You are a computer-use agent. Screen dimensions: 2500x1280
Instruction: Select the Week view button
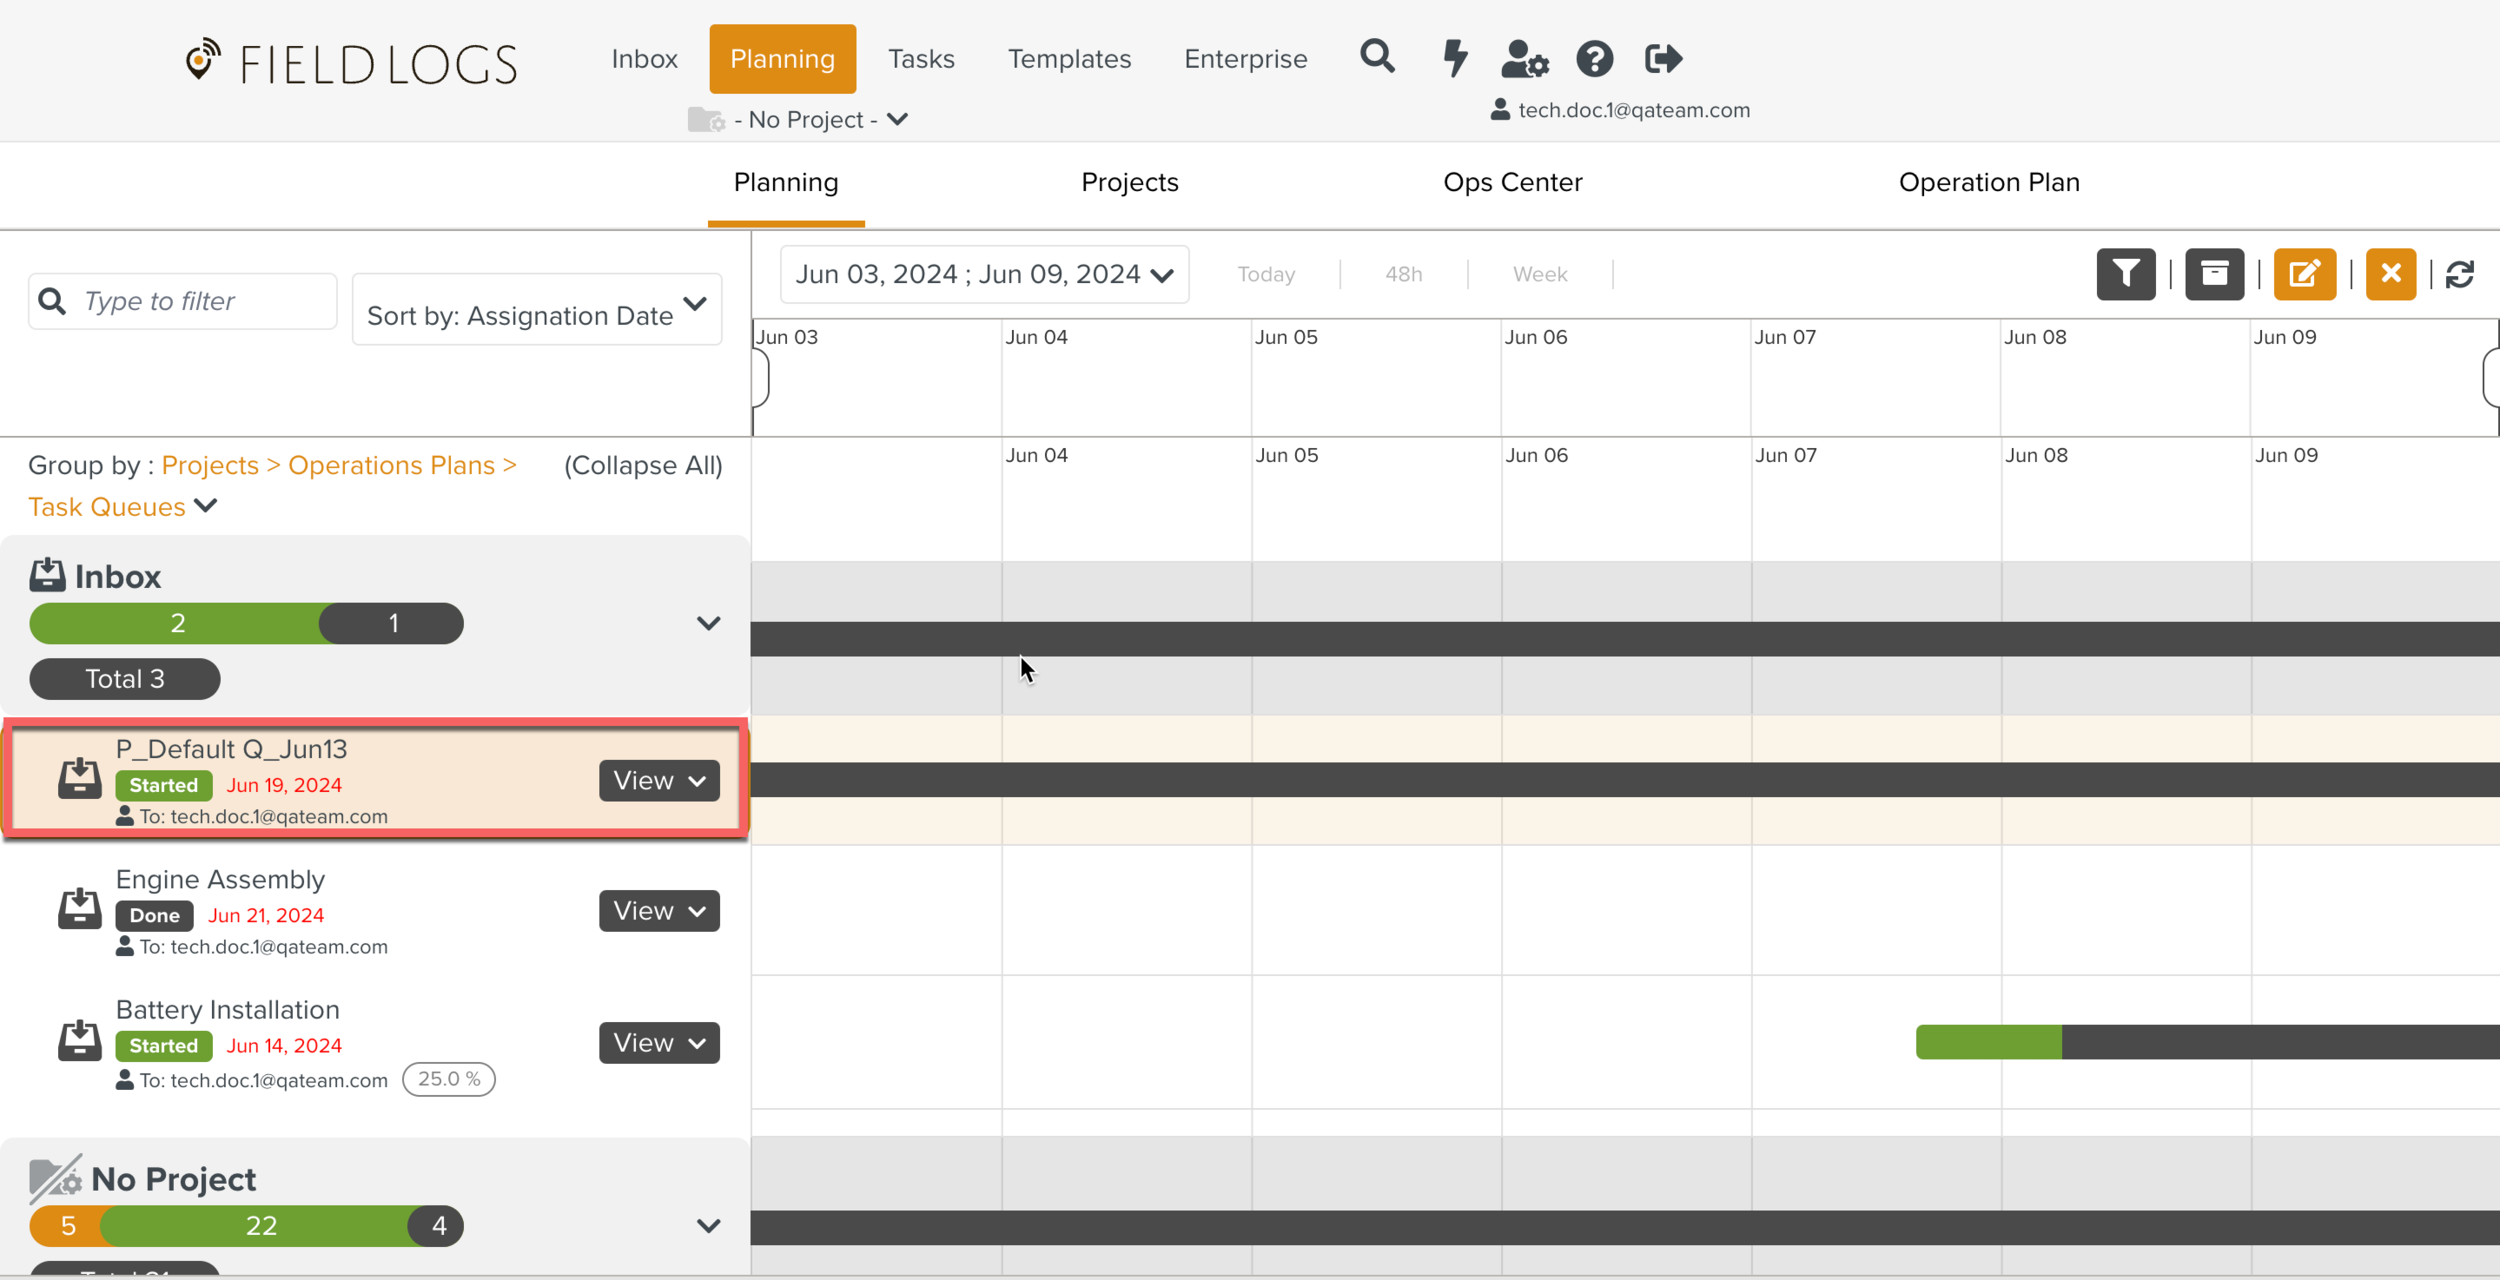point(1539,274)
